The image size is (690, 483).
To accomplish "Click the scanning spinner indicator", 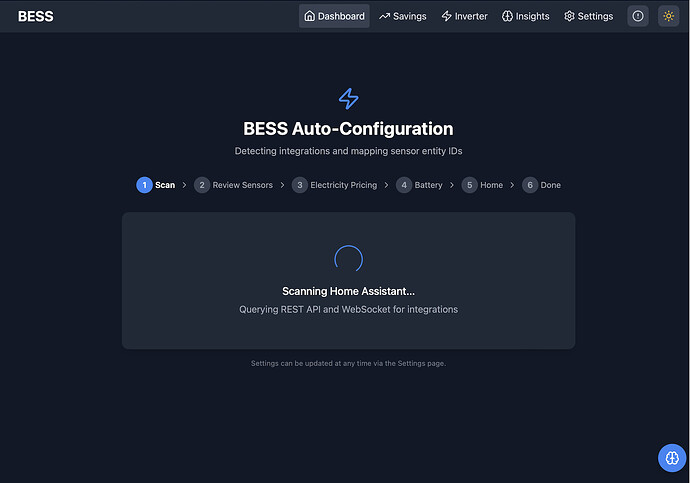I will point(349,259).
